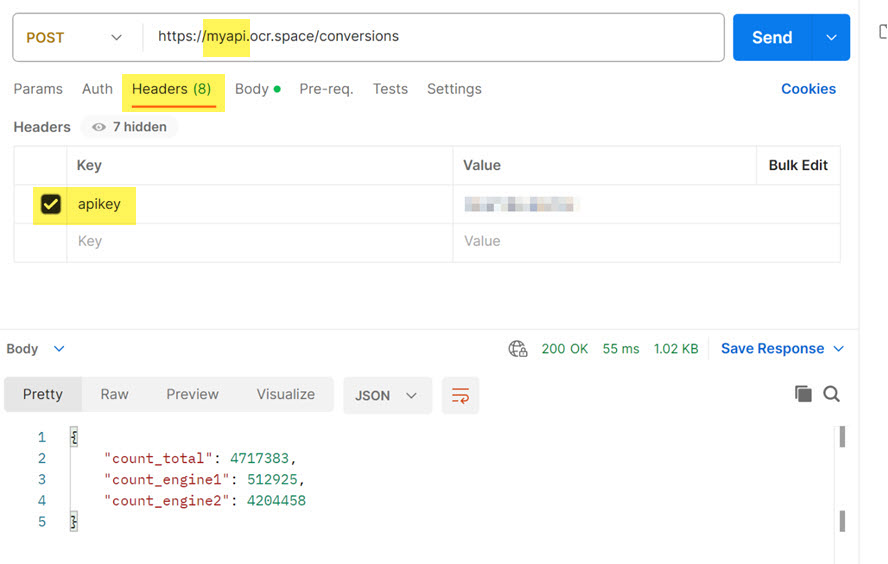Click the copy response icon

pyautogui.click(x=803, y=394)
